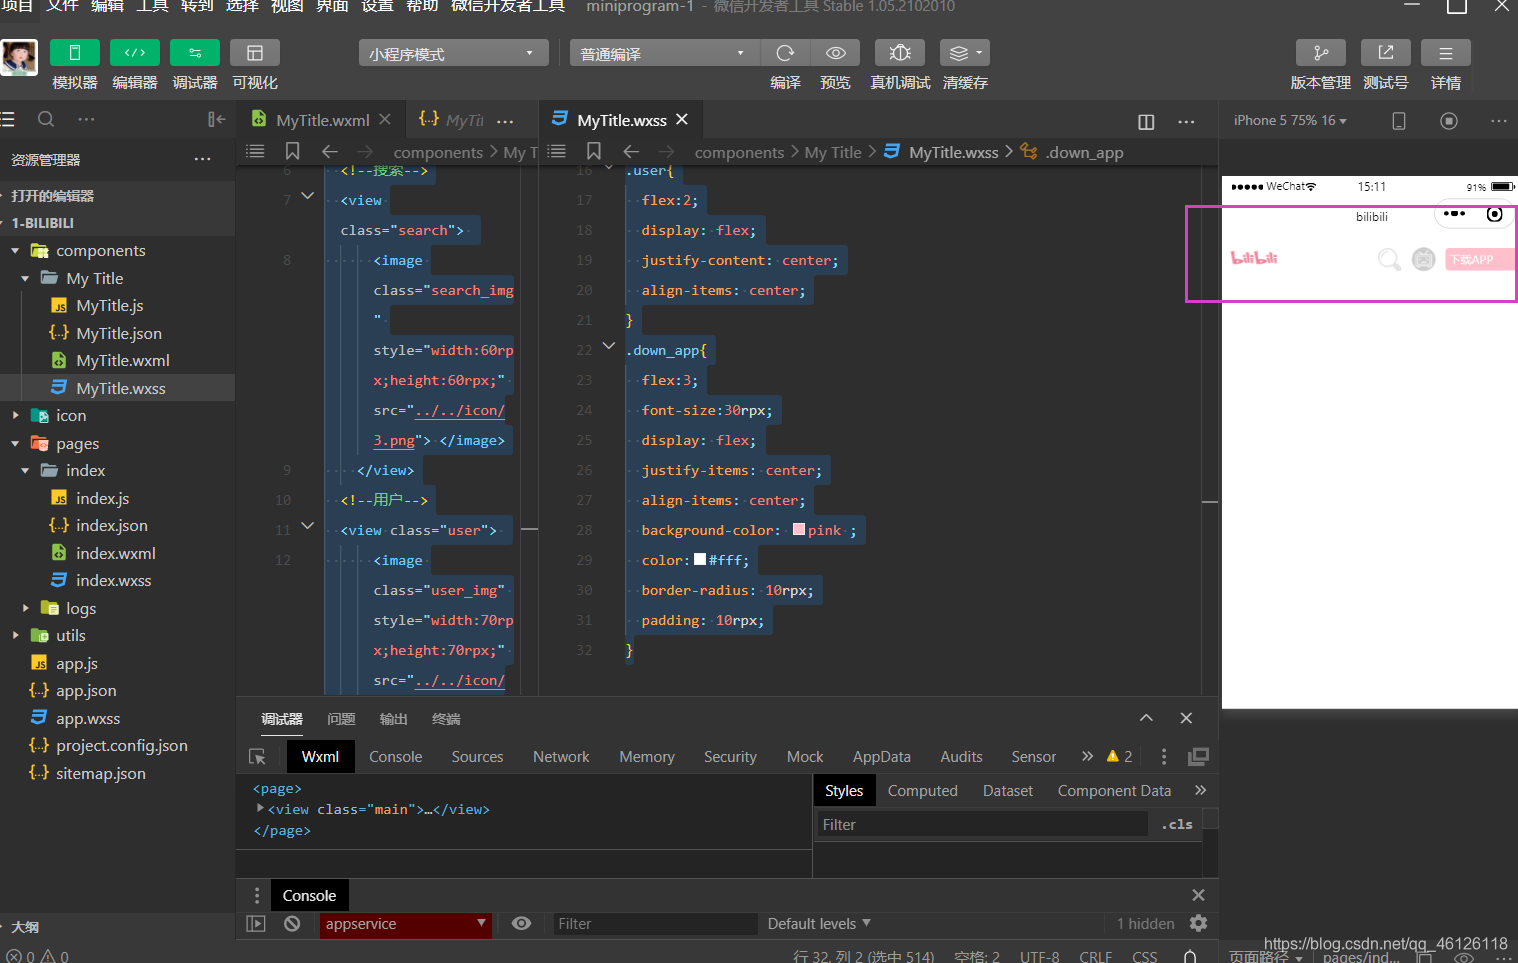The image size is (1518, 963).
Task: Open app.wxss file
Action: click(87, 718)
